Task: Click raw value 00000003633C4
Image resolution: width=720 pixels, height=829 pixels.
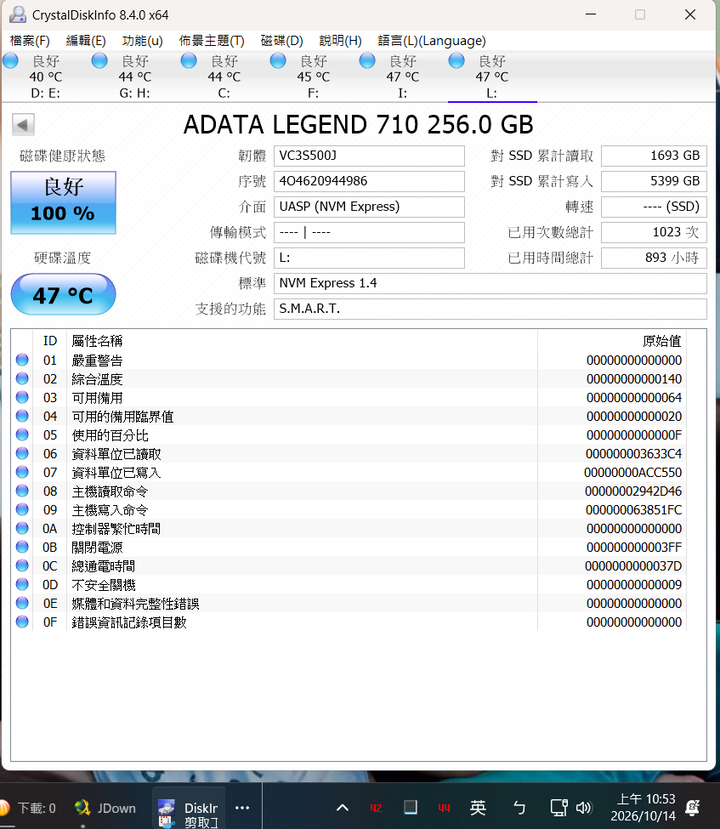Action: (633, 454)
